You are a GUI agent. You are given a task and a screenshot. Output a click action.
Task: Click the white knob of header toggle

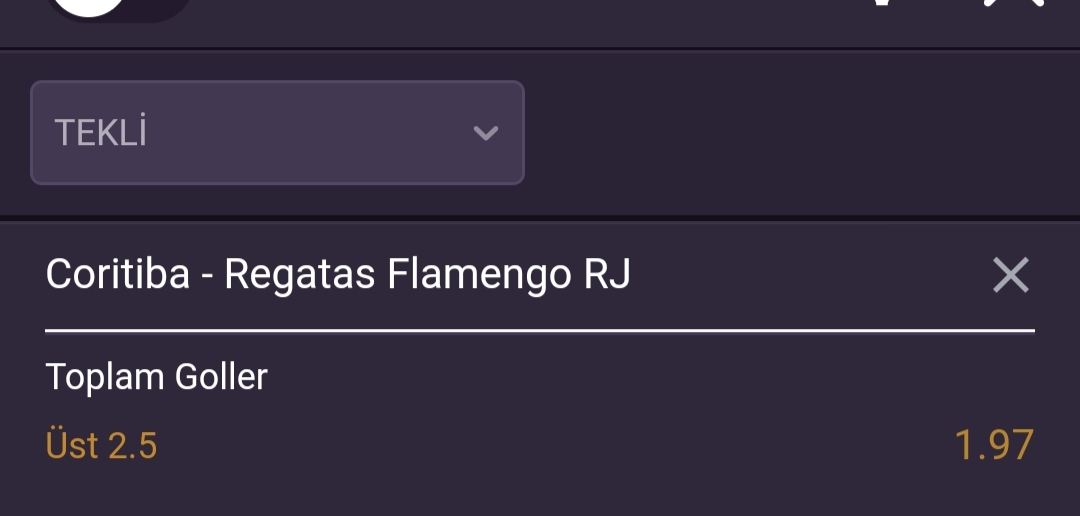[87, 7]
